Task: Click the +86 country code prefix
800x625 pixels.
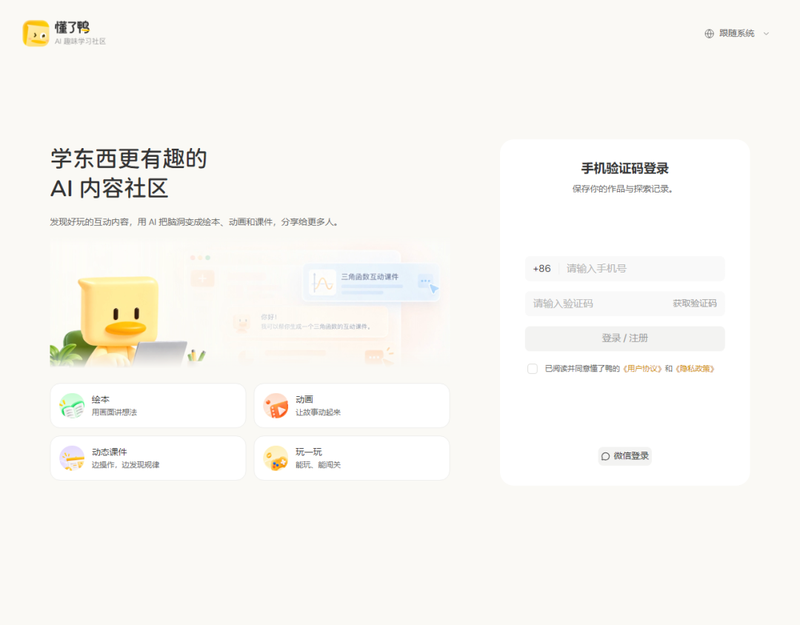Action: click(542, 269)
